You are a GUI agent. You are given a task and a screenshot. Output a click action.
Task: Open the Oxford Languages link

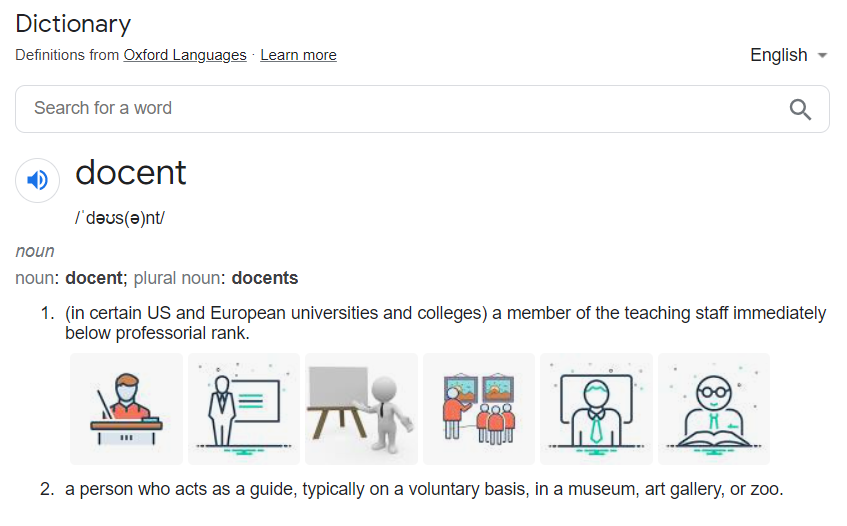[x=185, y=55]
